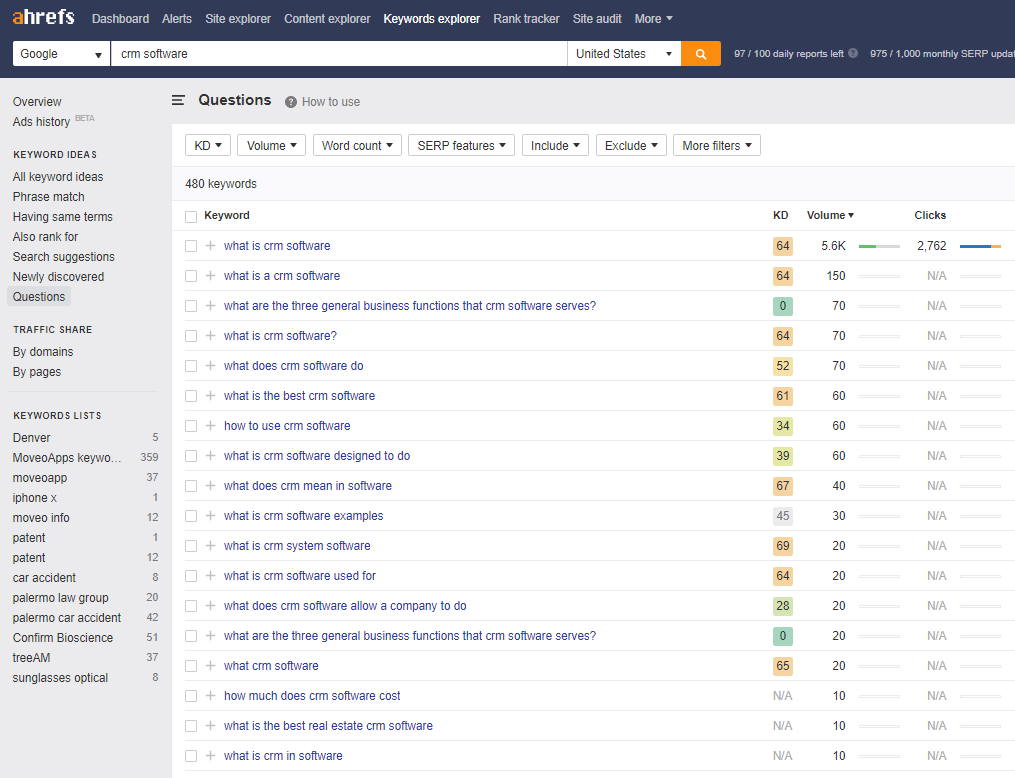Click plus icon for 'what is crm software?'
Image resolution: width=1015 pixels, height=778 pixels.
tap(210, 336)
